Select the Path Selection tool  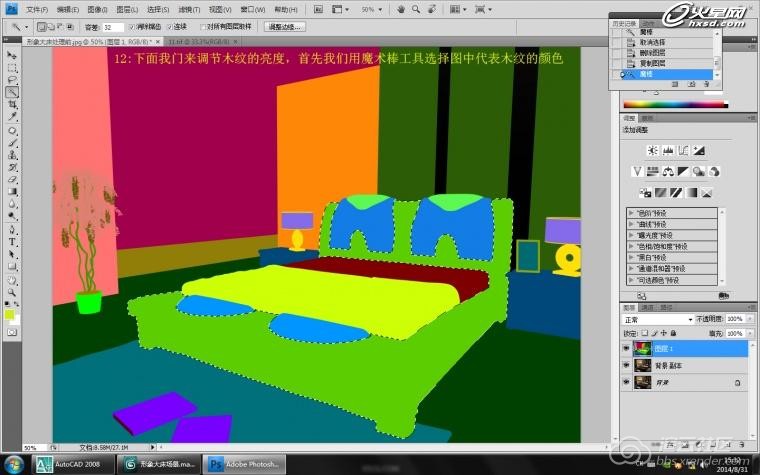point(12,254)
